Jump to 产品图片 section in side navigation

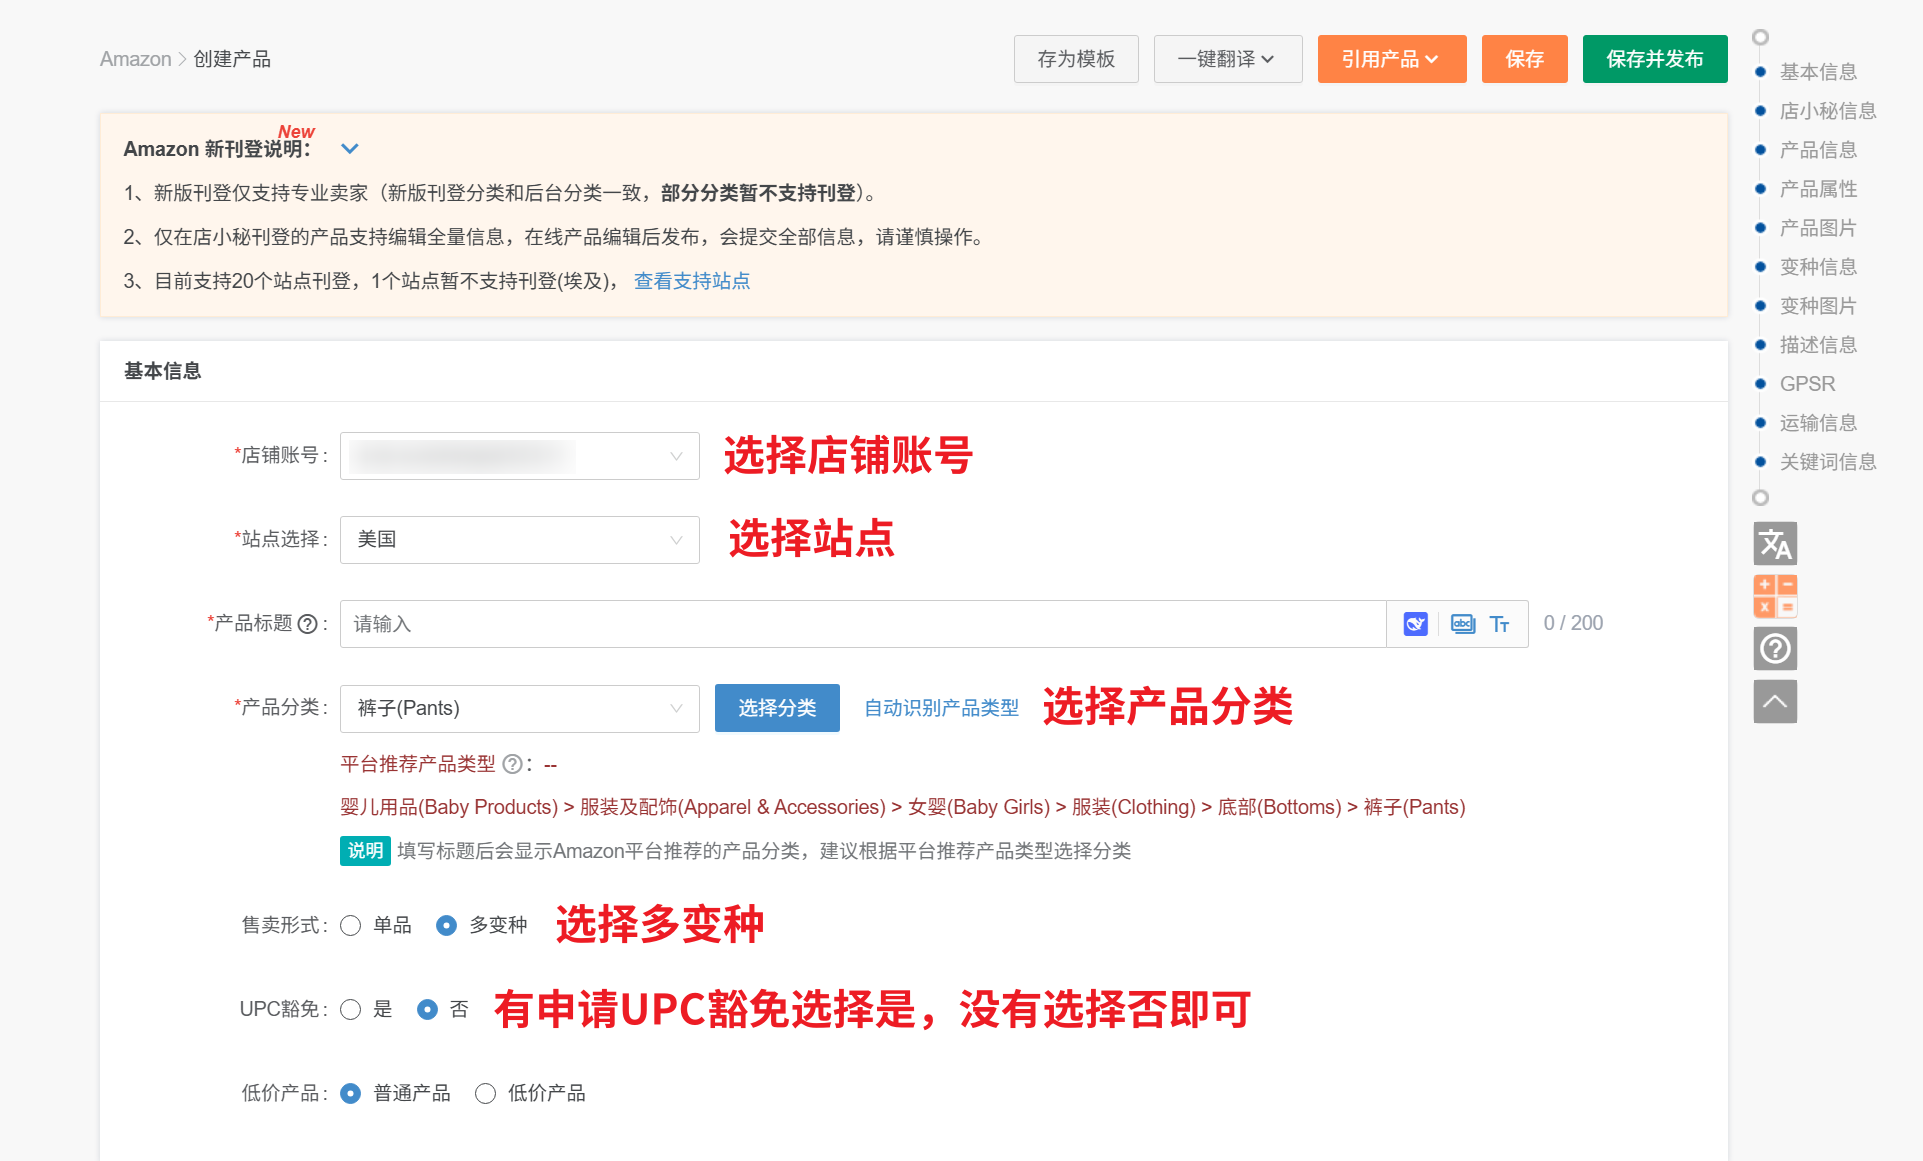click(x=1817, y=228)
